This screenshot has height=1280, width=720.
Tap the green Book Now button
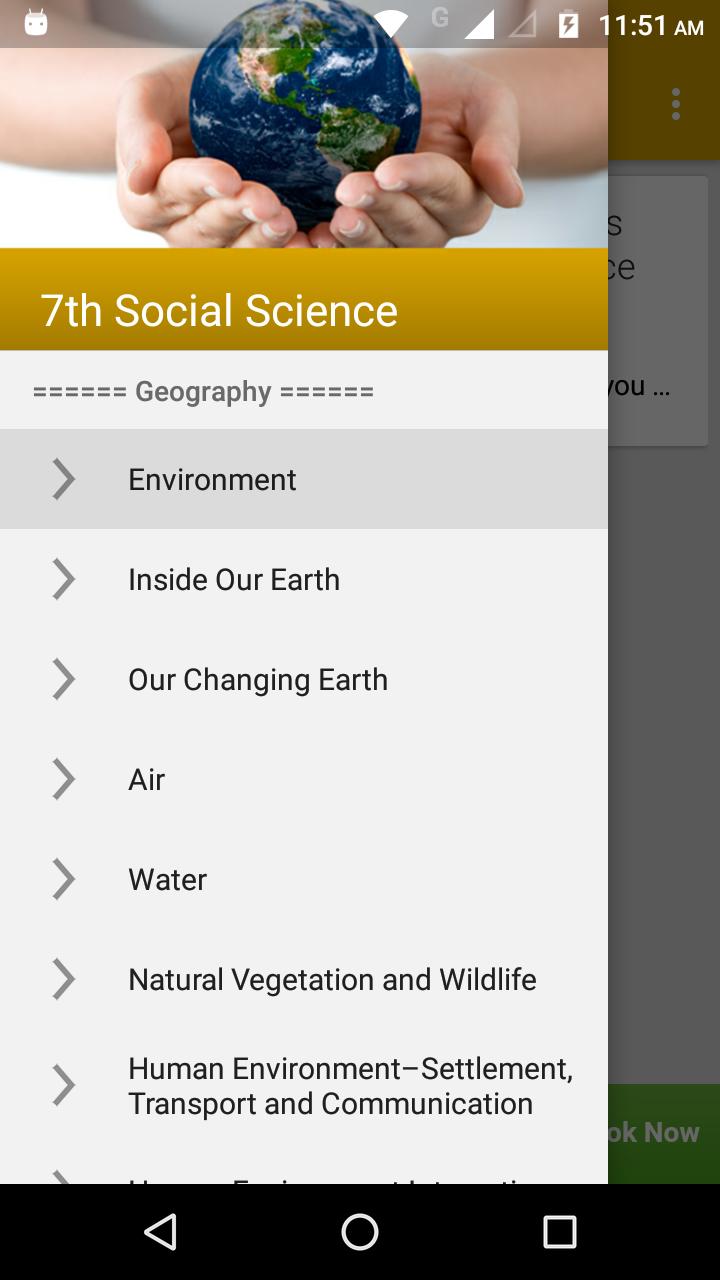click(x=664, y=1133)
